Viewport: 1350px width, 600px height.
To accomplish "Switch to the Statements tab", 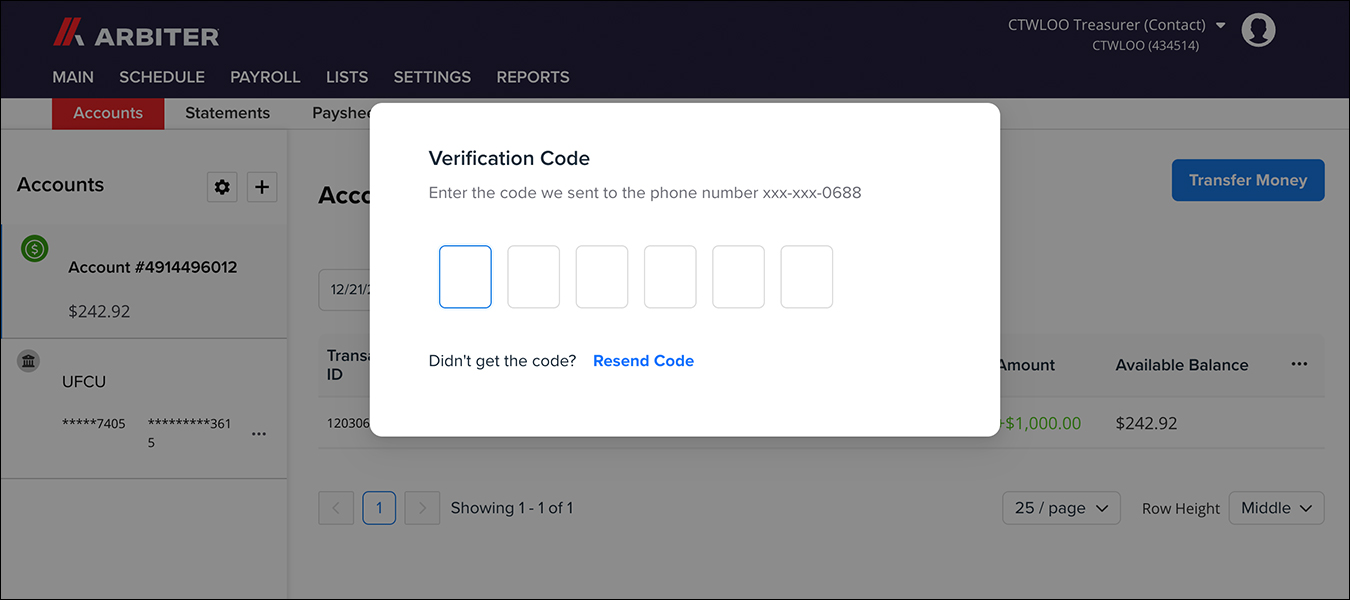I will [227, 113].
